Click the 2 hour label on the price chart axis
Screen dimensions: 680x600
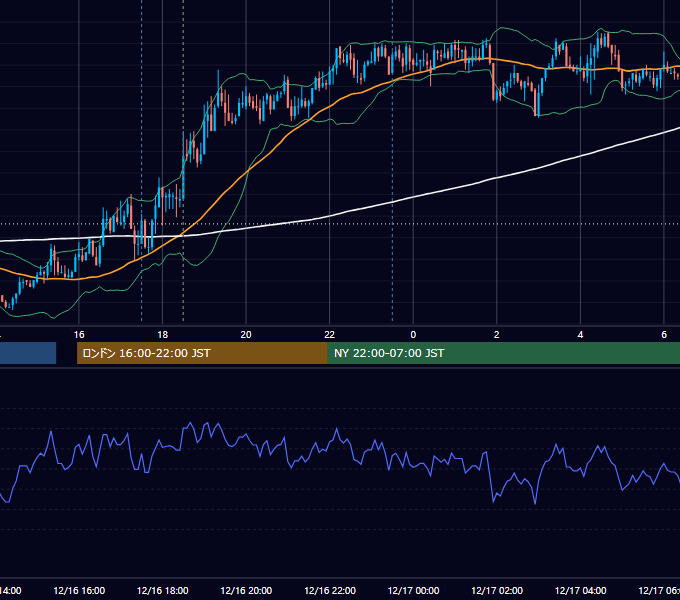click(x=497, y=335)
